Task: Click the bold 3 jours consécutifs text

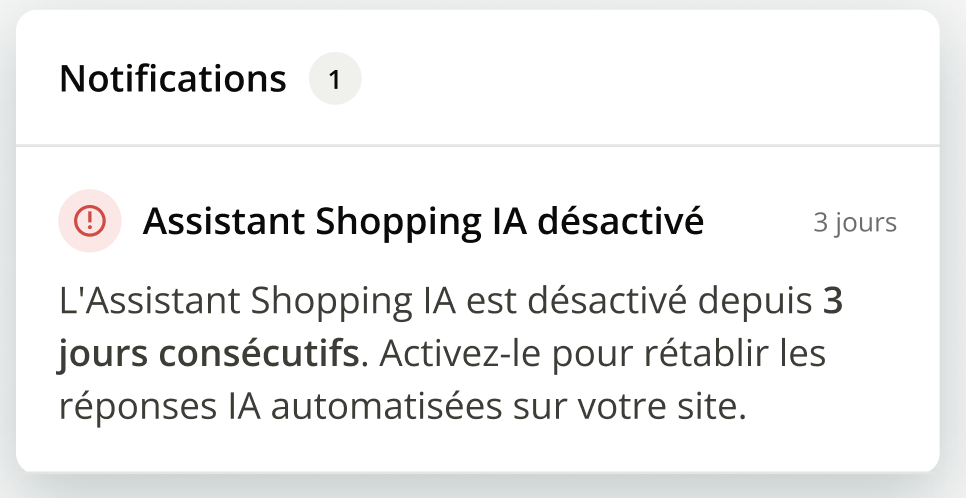Action: tap(208, 355)
